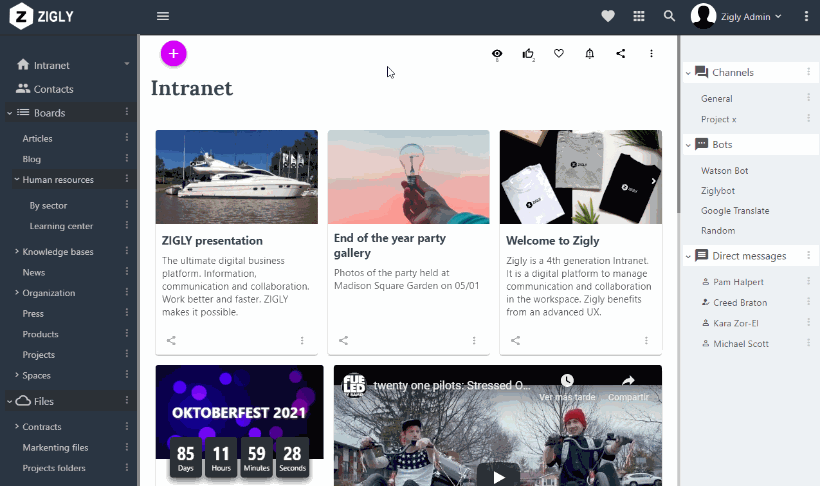
Task: Open page options dots beside share
Action: (x=651, y=53)
